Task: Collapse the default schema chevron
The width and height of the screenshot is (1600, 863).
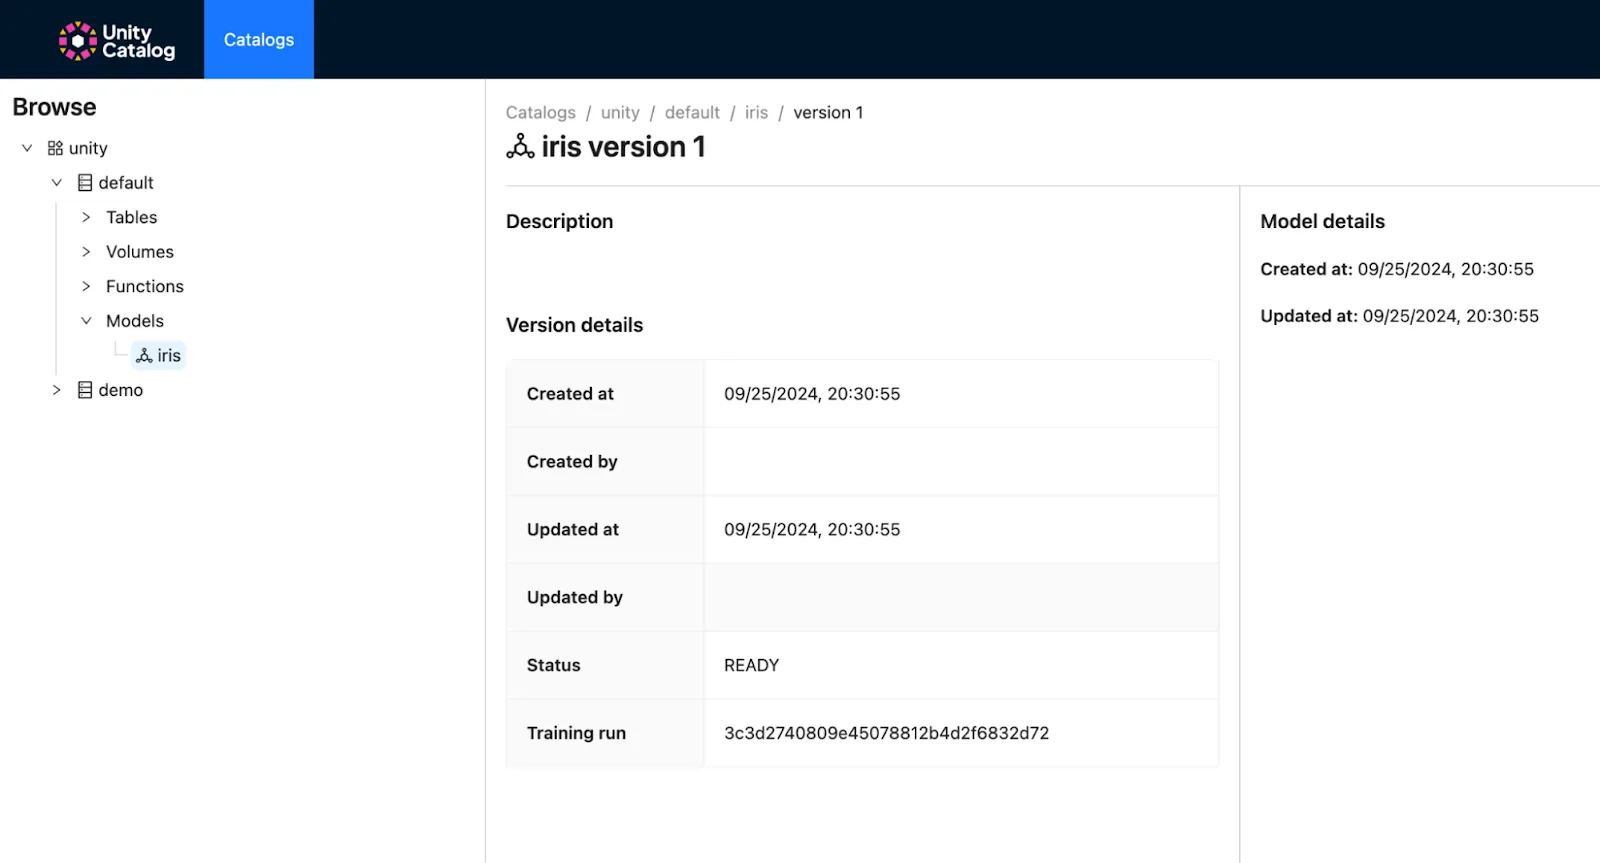Action: pyautogui.click(x=57, y=183)
